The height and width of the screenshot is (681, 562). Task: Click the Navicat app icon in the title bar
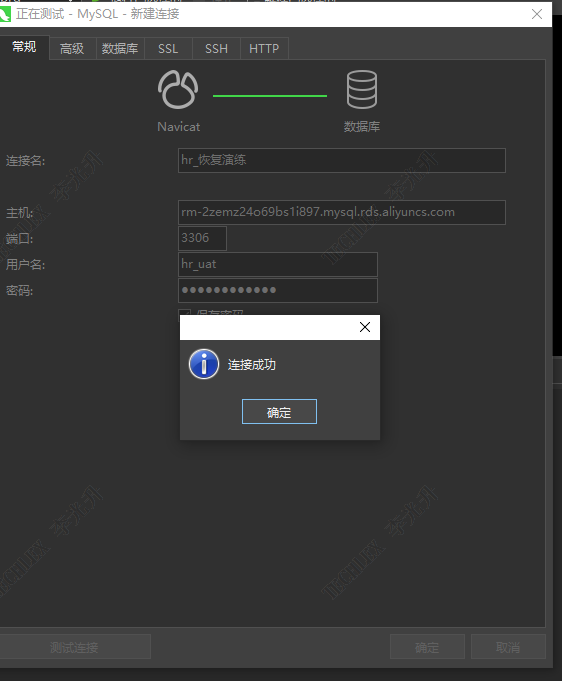pyautogui.click(x=5, y=14)
